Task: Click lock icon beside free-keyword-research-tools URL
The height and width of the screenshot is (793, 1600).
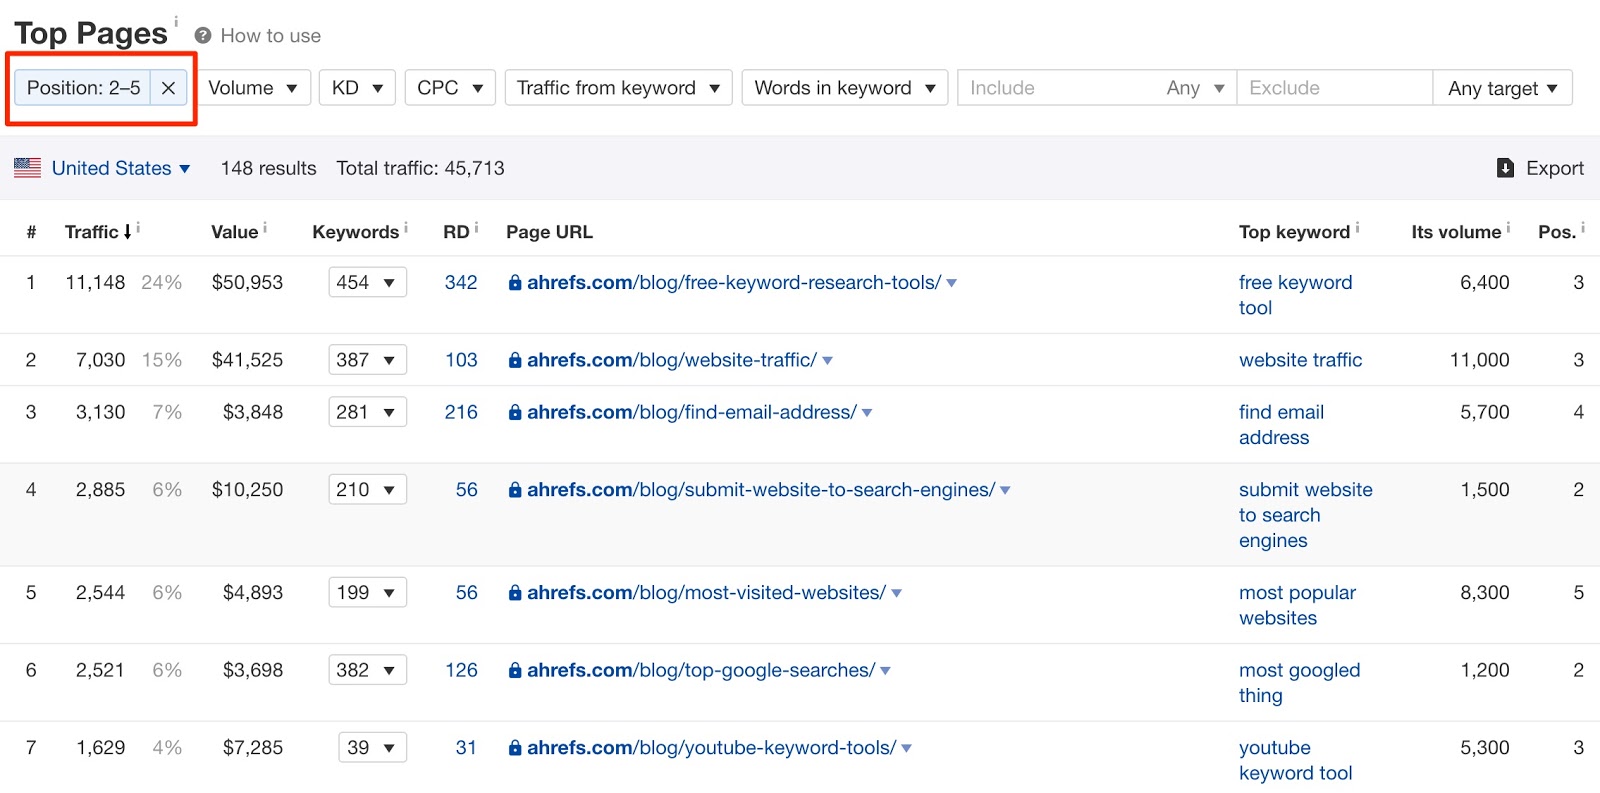Action: pyautogui.click(x=515, y=283)
